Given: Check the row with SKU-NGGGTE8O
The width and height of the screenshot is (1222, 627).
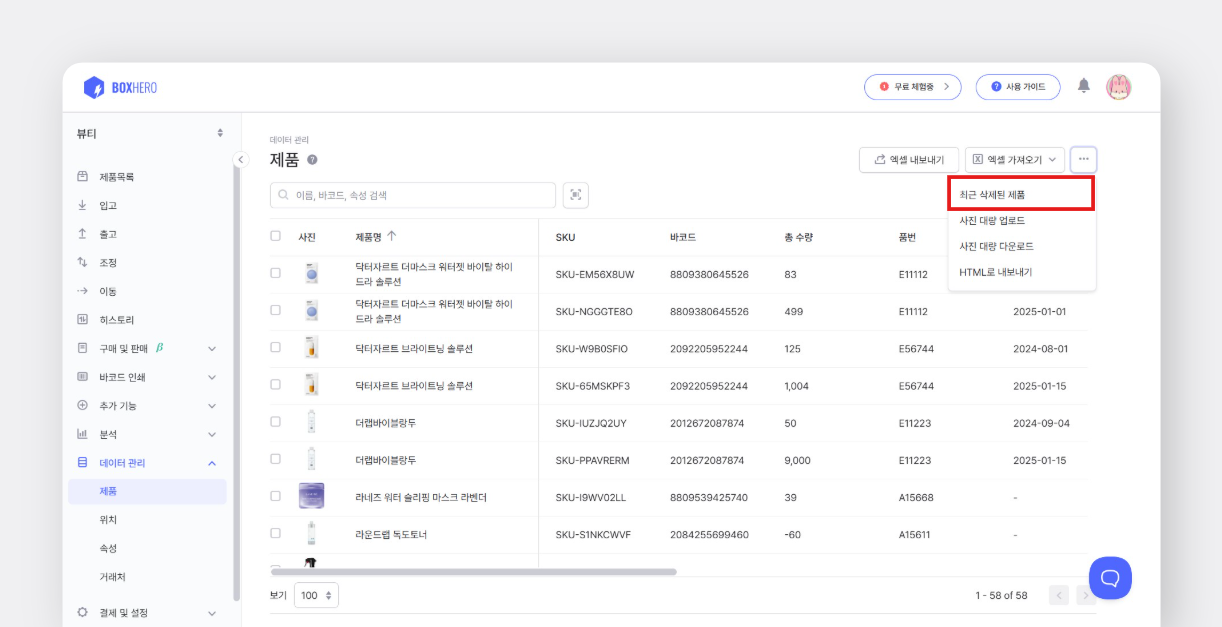Looking at the screenshot, I should tap(275, 310).
